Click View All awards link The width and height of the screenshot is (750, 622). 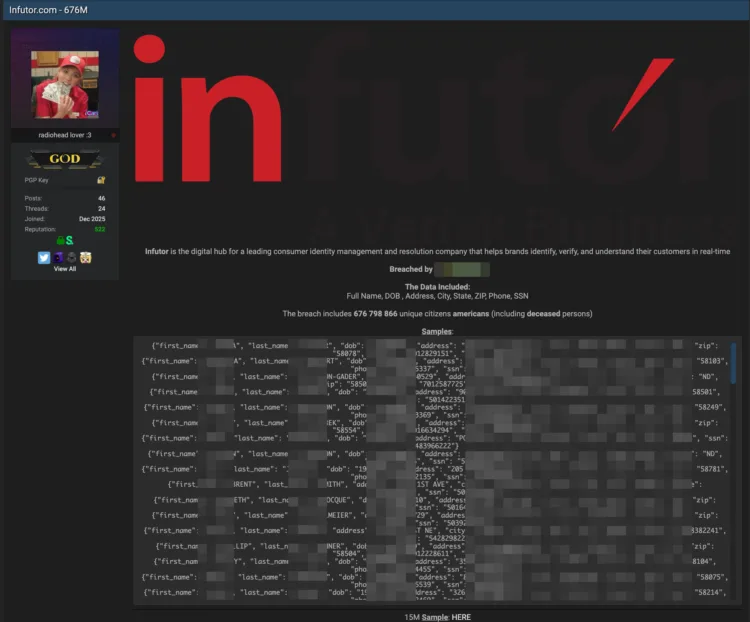coord(65,269)
